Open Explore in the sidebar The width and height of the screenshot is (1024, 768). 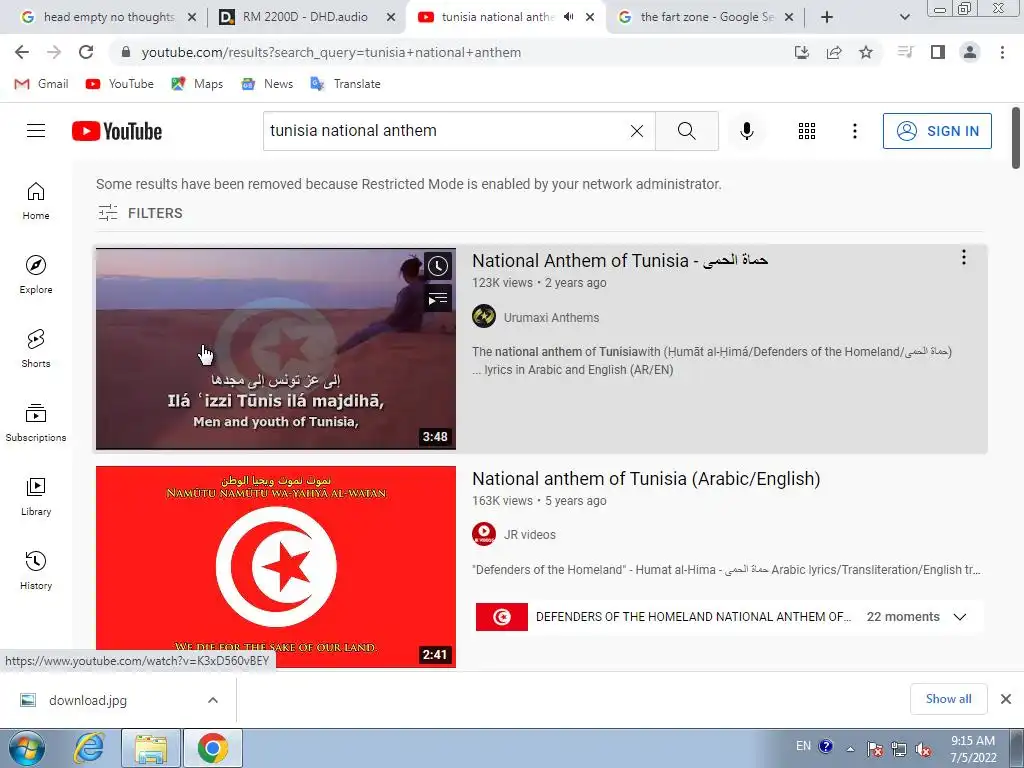point(36,274)
